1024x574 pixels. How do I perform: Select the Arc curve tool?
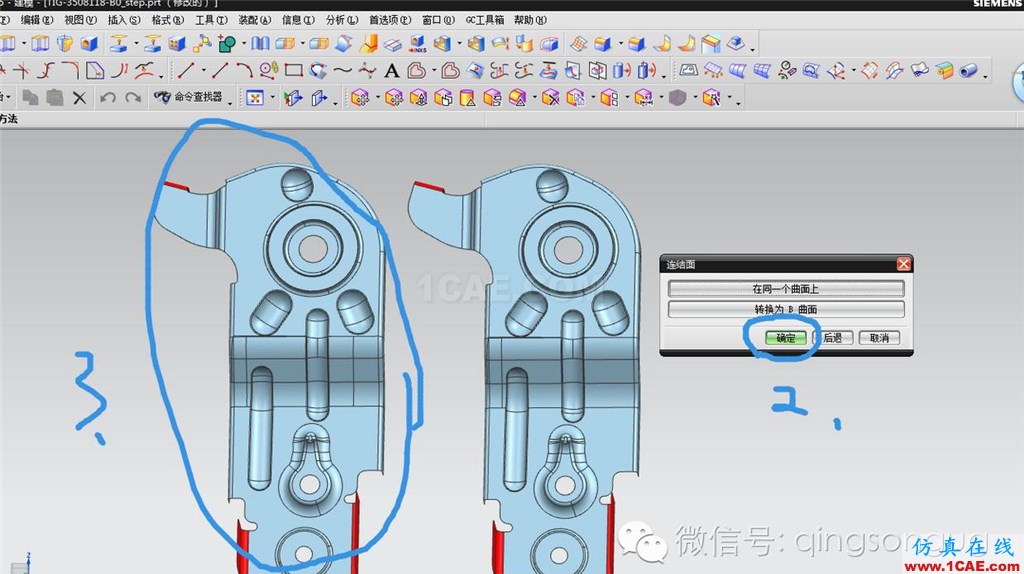[x=244, y=71]
